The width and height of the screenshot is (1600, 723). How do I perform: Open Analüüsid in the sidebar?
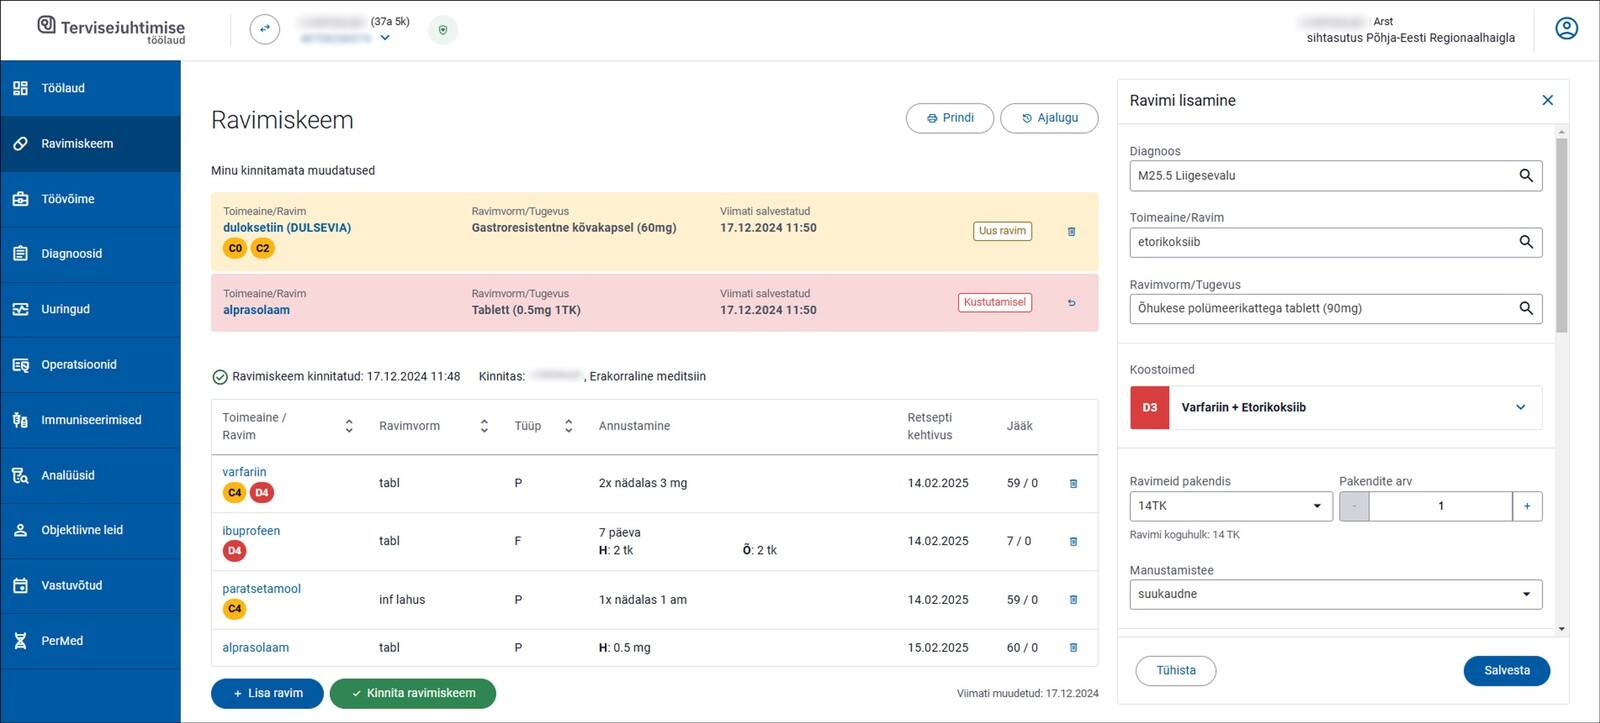68,476
